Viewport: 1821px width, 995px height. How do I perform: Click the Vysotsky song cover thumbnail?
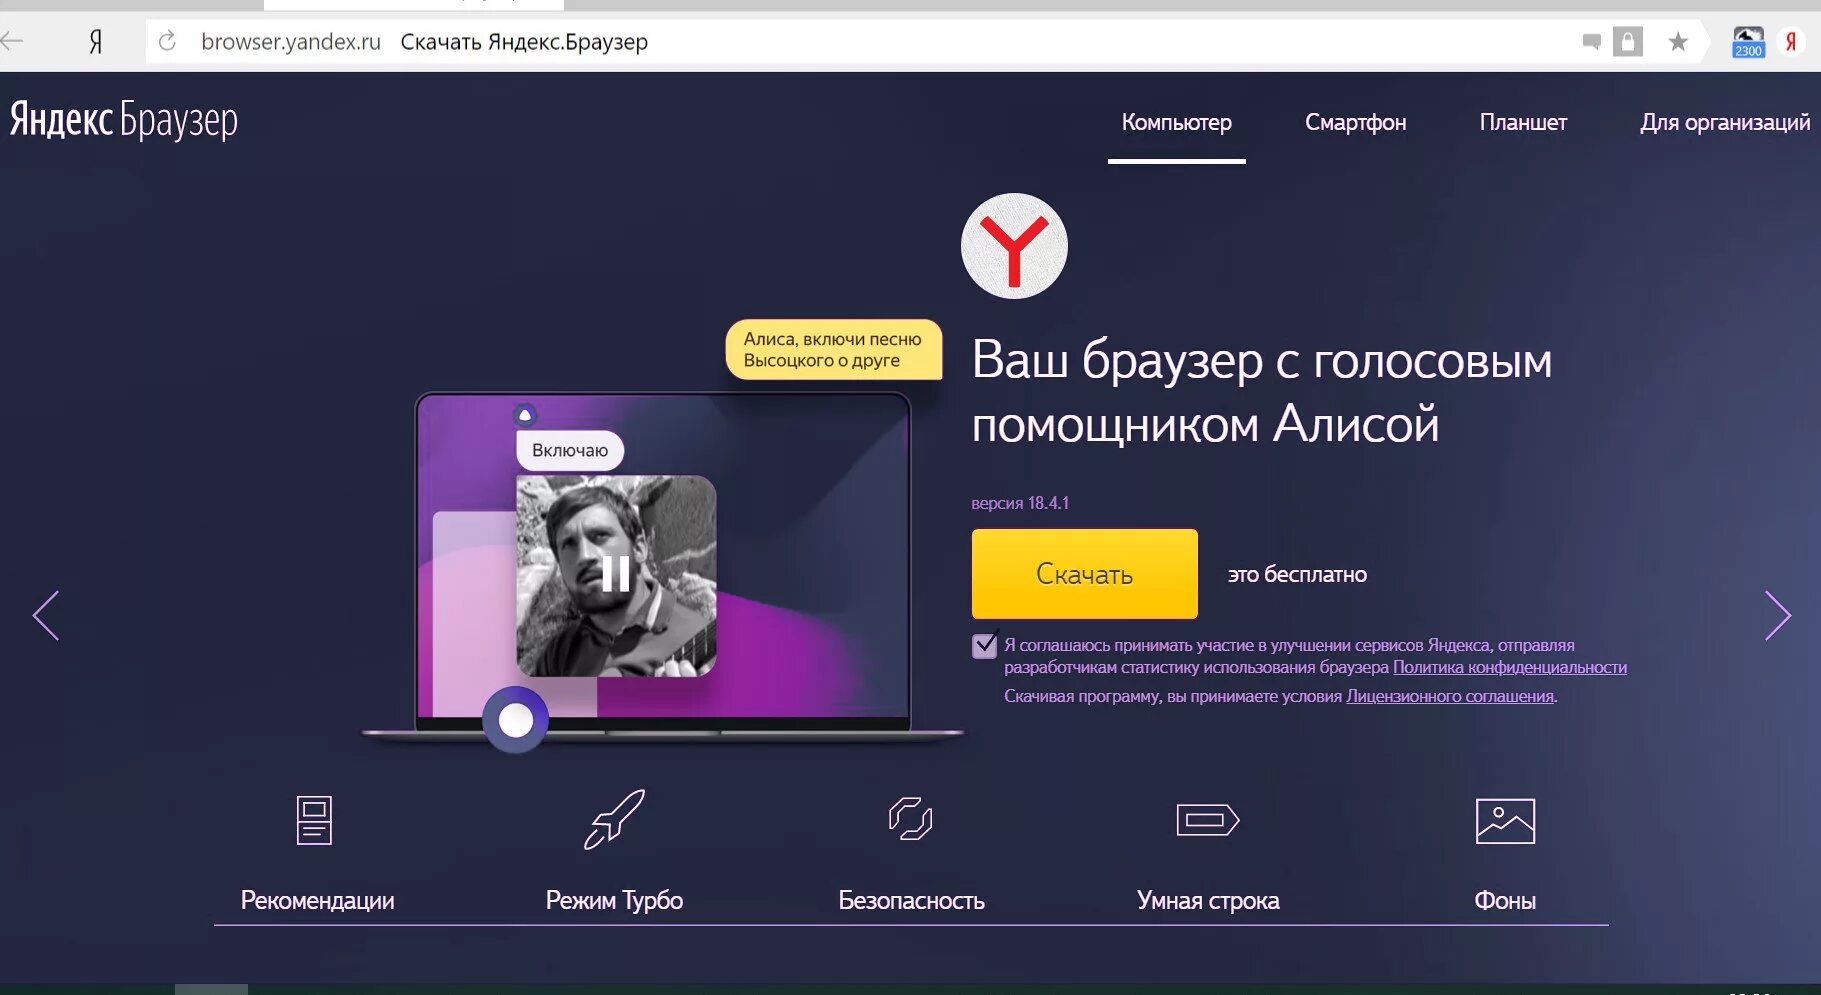point(616,576)
